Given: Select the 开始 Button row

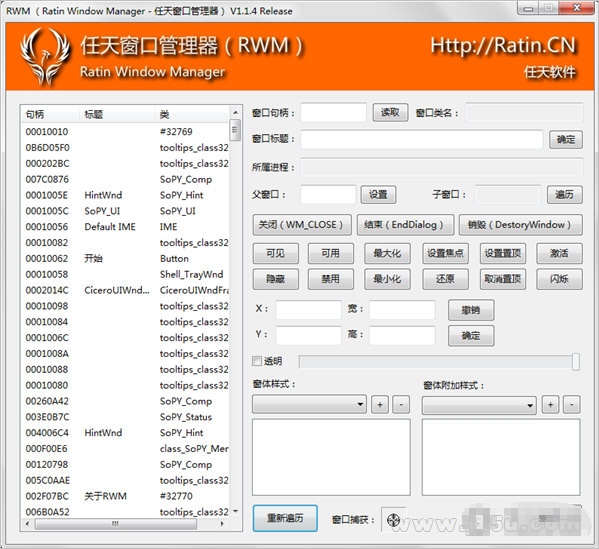Looking at the screenshot, I should (125, 259).
